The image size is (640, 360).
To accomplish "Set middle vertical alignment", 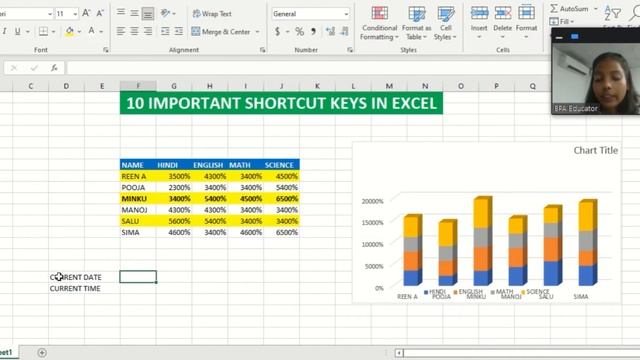I will [x=134, y=13].
